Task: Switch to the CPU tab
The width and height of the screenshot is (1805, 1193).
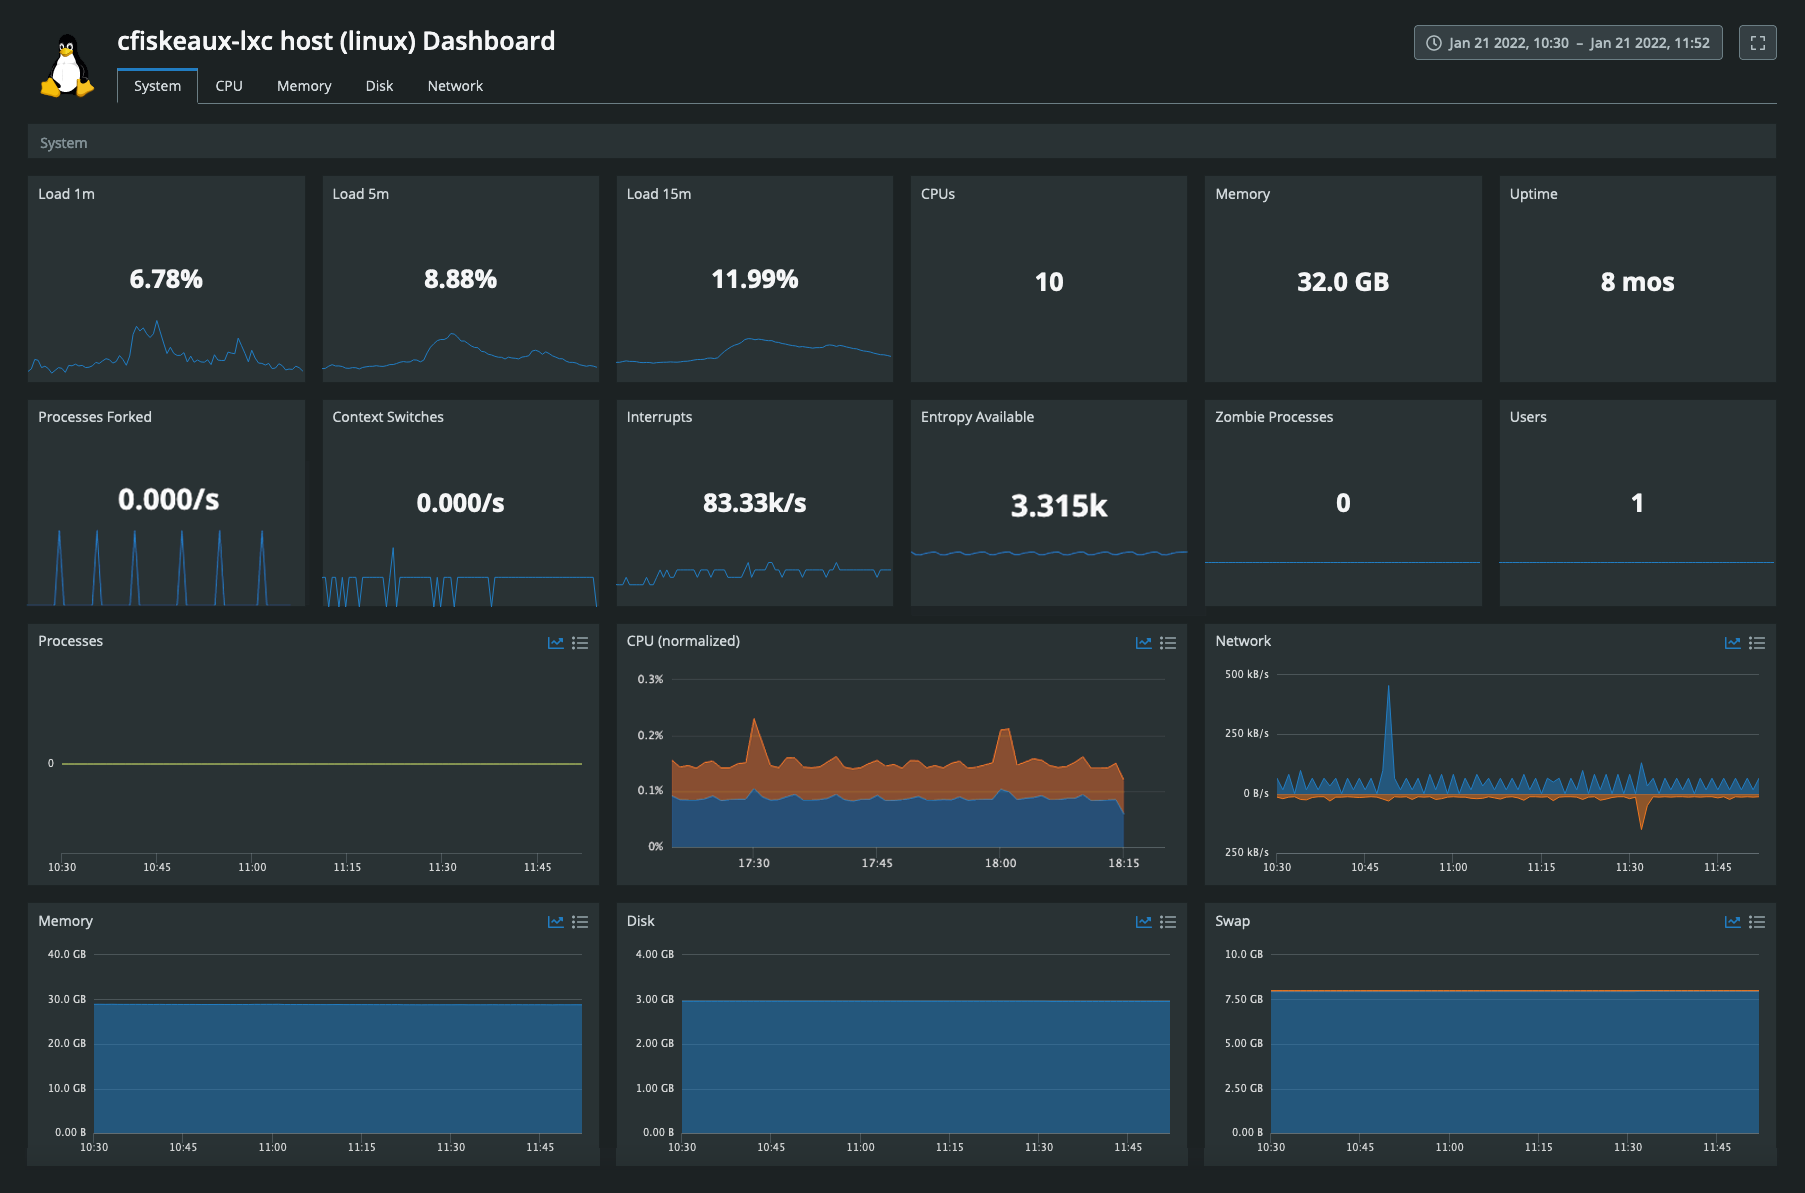Action: [229, 86]
